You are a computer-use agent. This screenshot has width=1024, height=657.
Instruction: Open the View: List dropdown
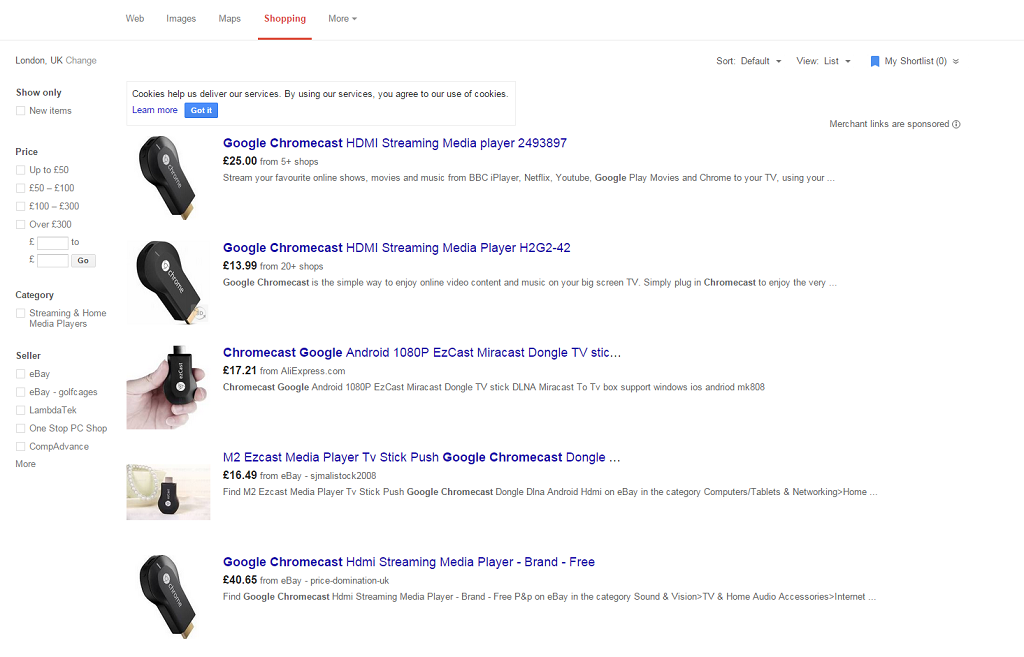click(824, 61)
